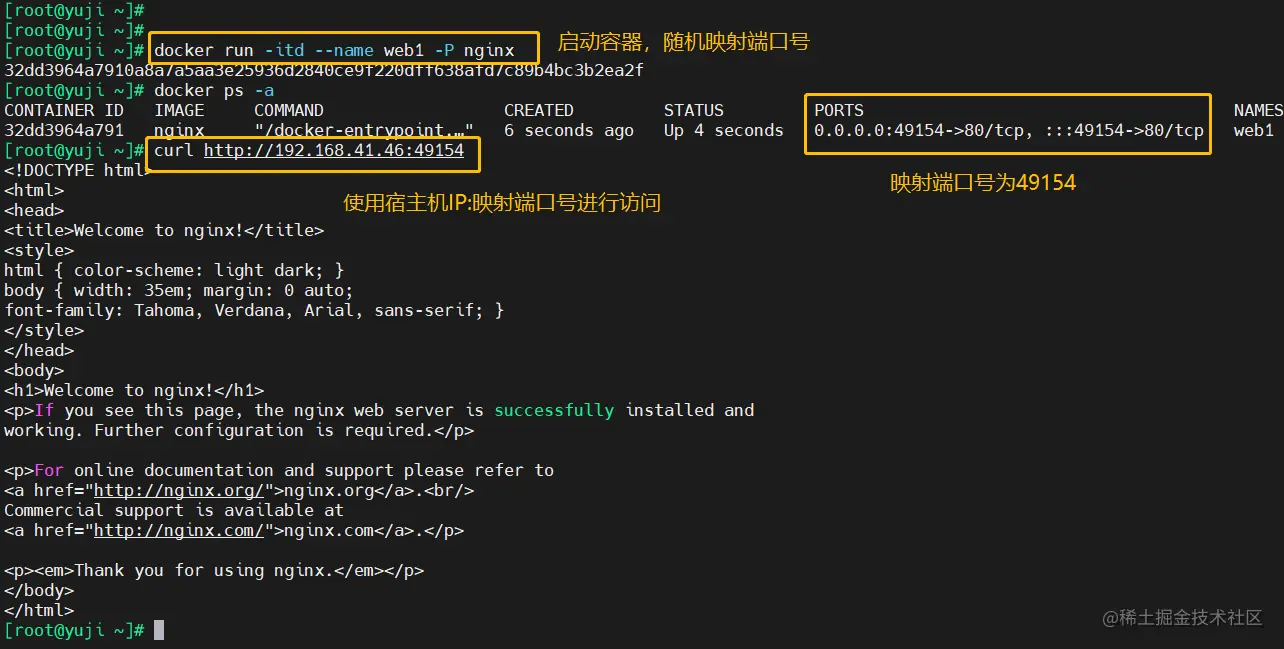This screenshot has height=649, width=1284.
Task: Click 'Commercial support is available at' line
Action: [x=174, y=510]
